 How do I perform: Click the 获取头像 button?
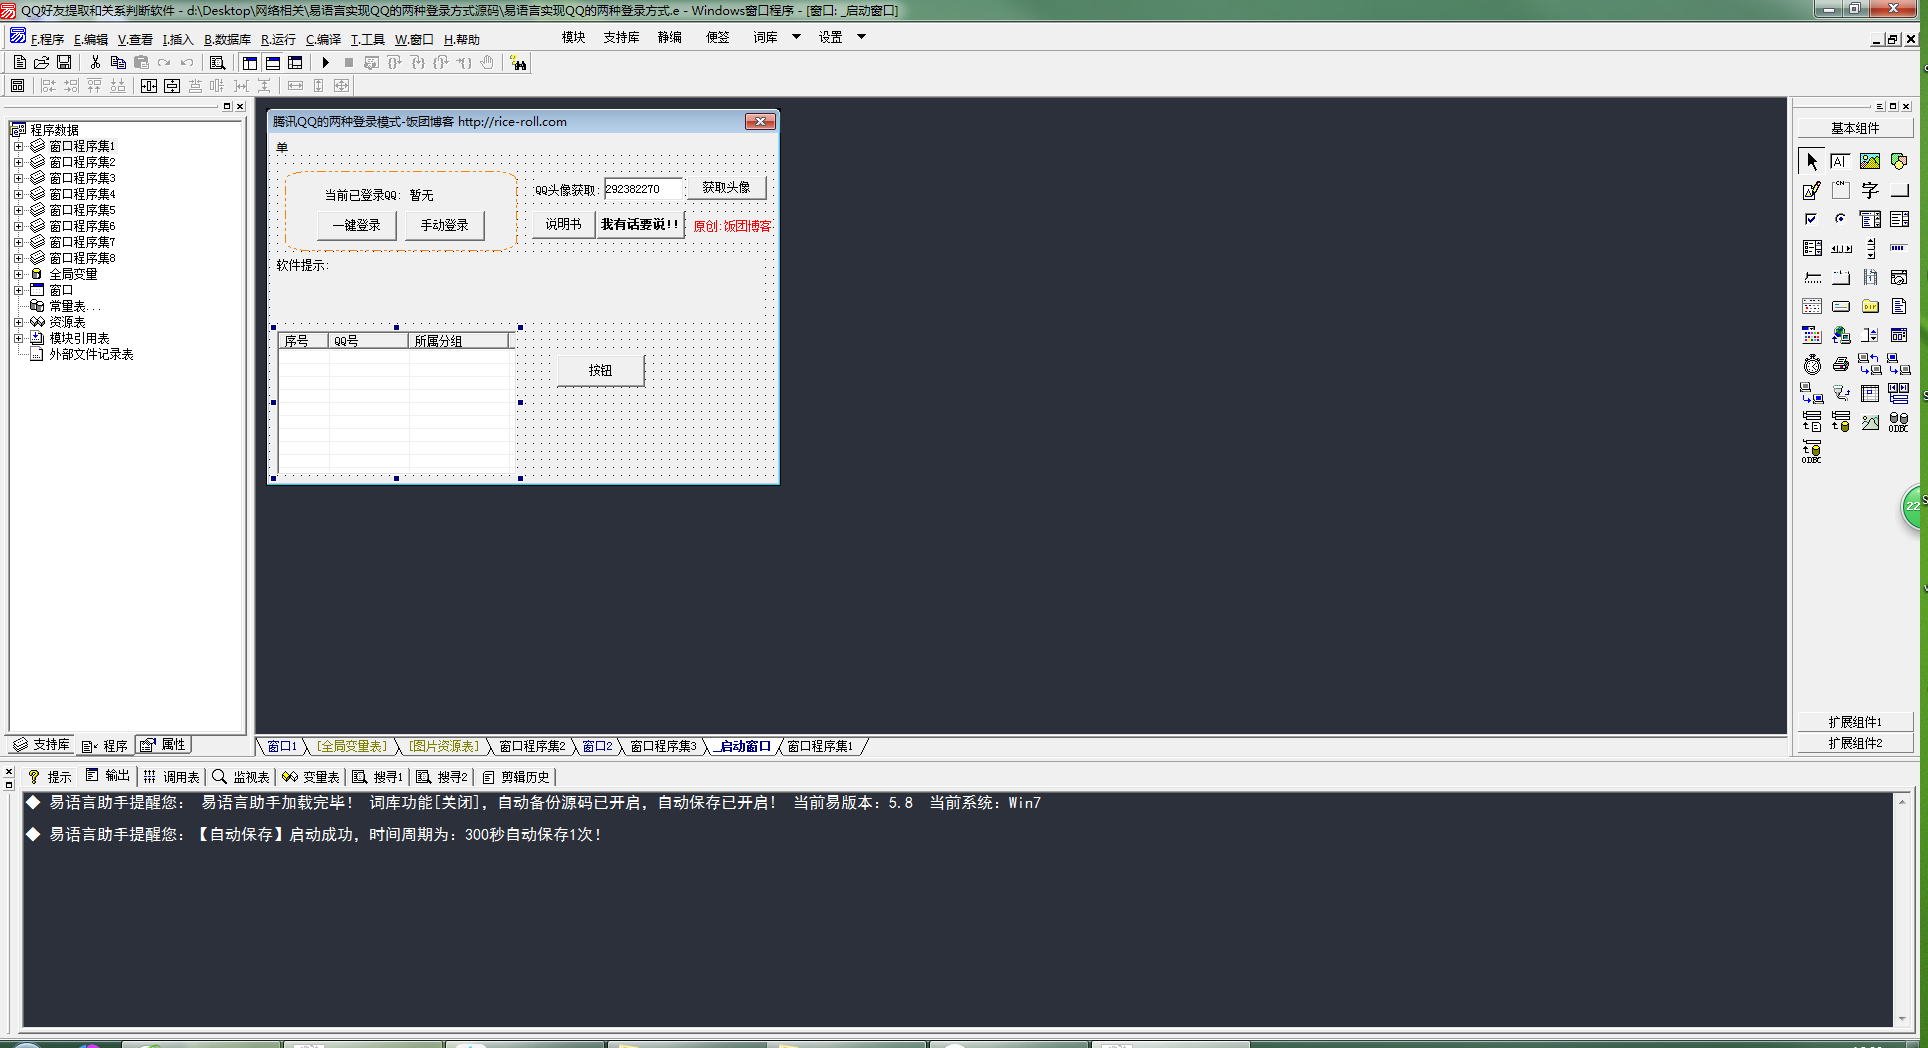(726, 188)
